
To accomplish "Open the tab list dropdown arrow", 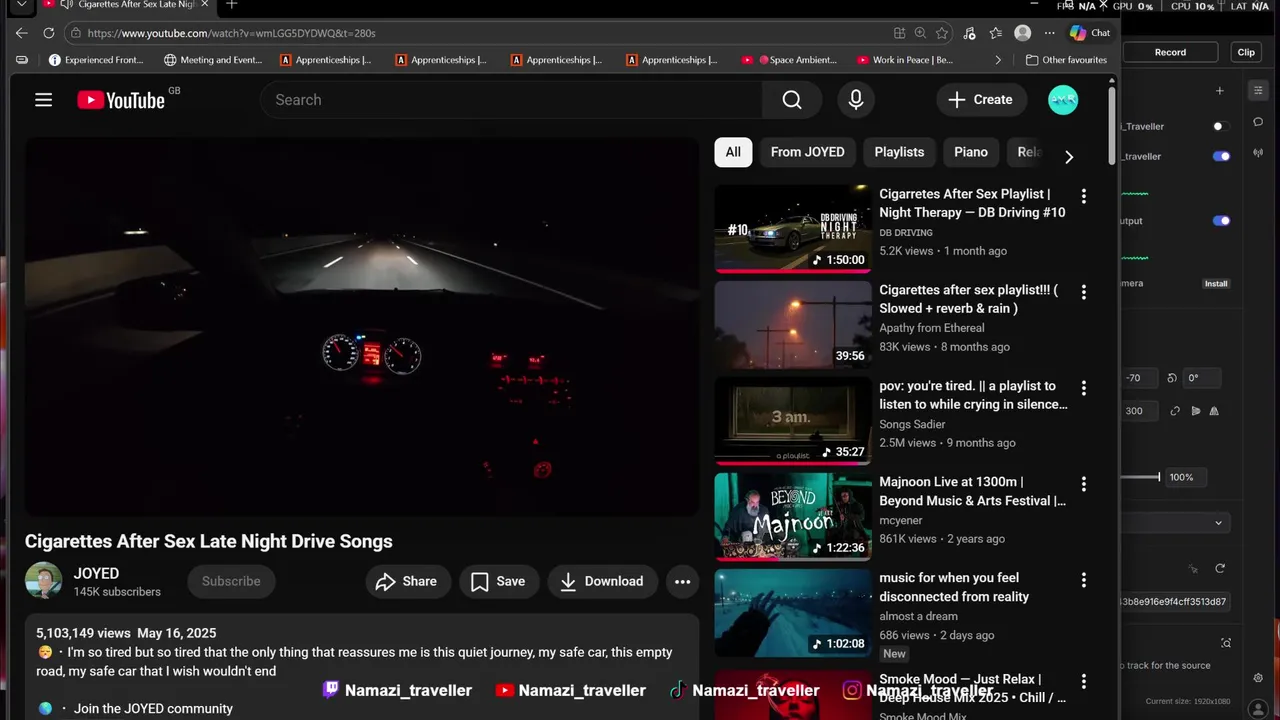I will pos(22,5).
